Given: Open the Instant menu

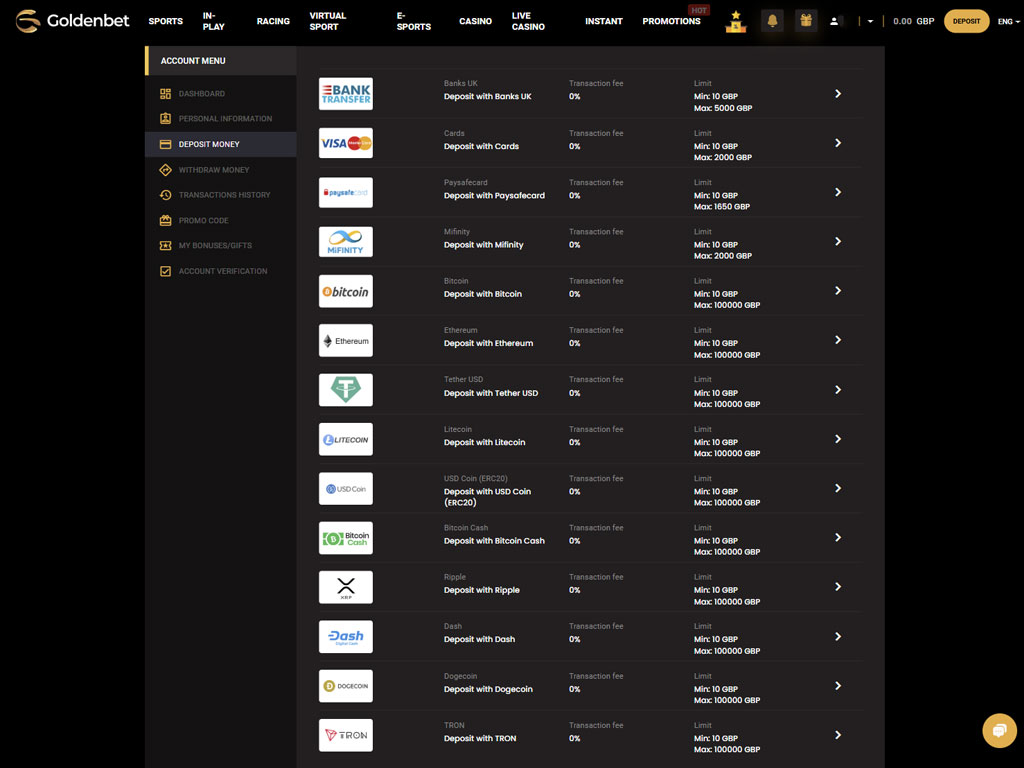Looking at the screenshot, I should point(603,22).
